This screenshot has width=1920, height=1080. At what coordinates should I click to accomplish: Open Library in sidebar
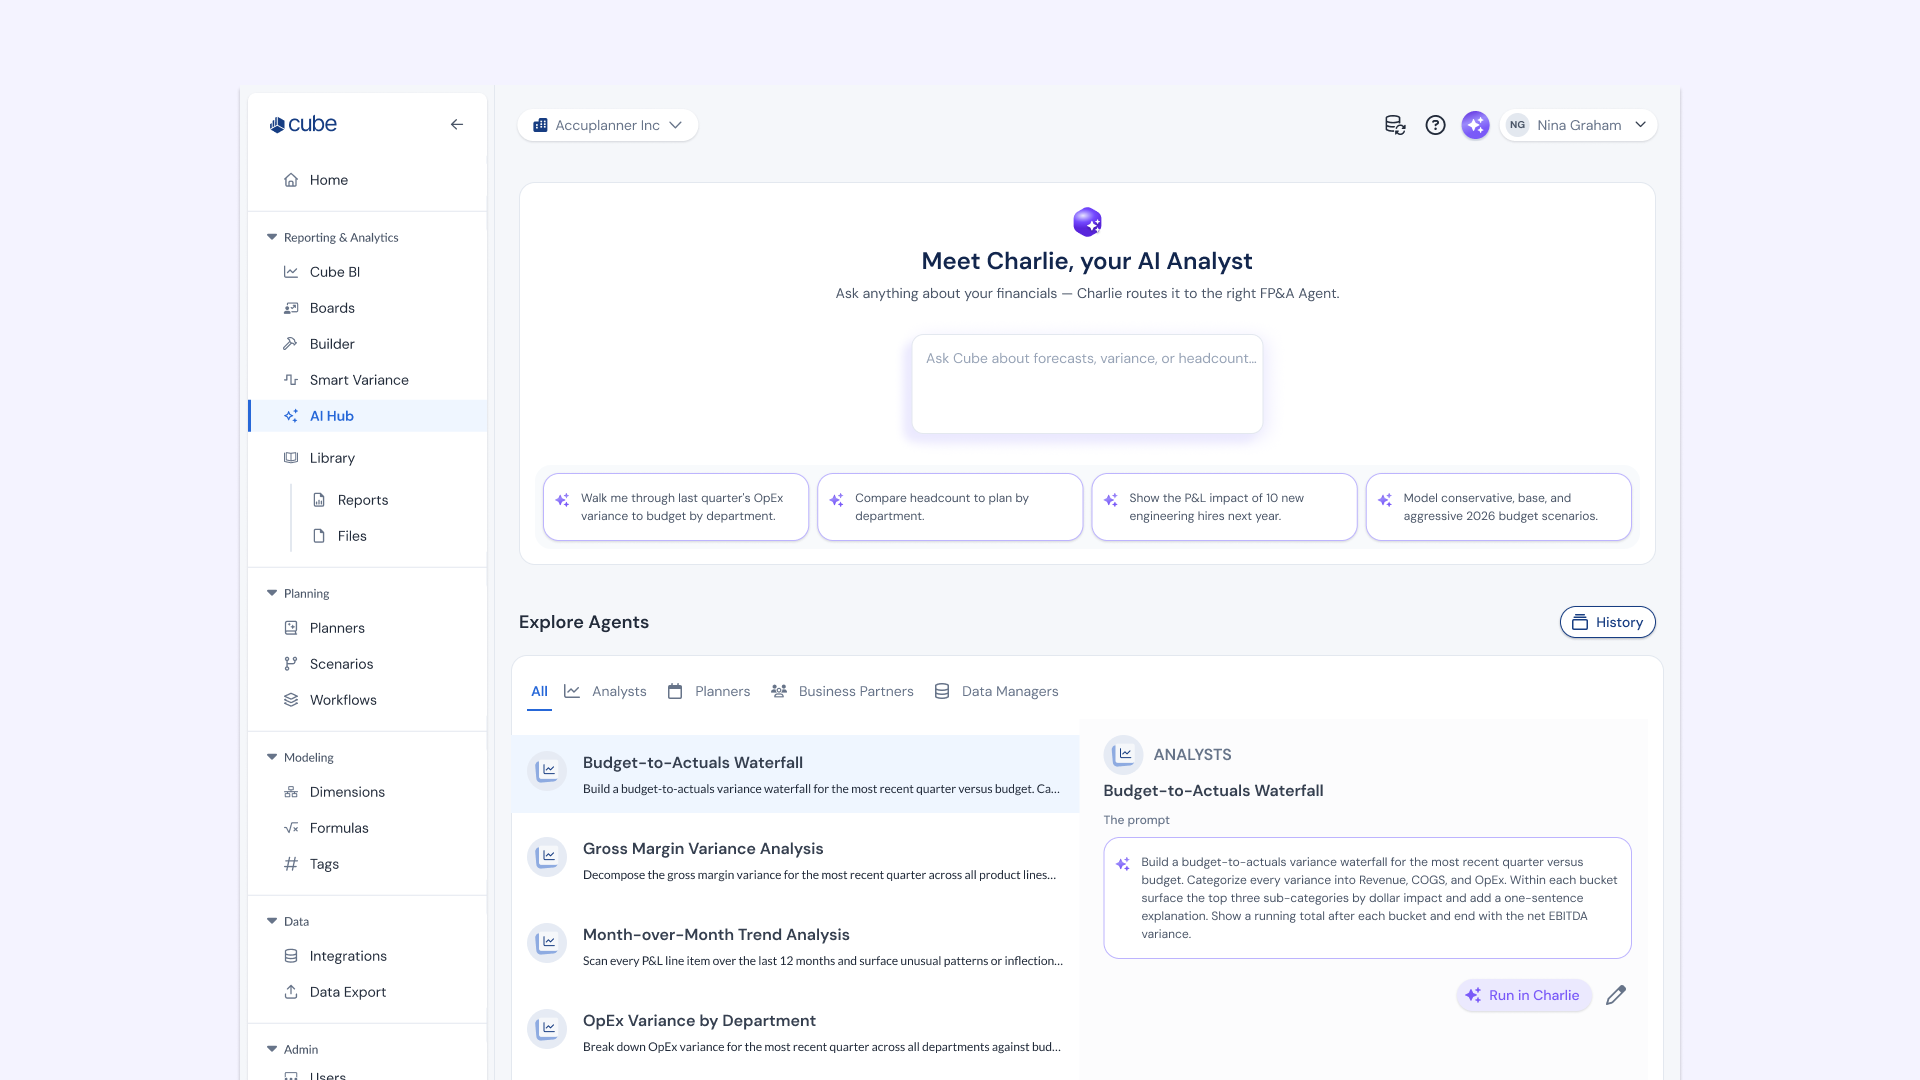368,458
